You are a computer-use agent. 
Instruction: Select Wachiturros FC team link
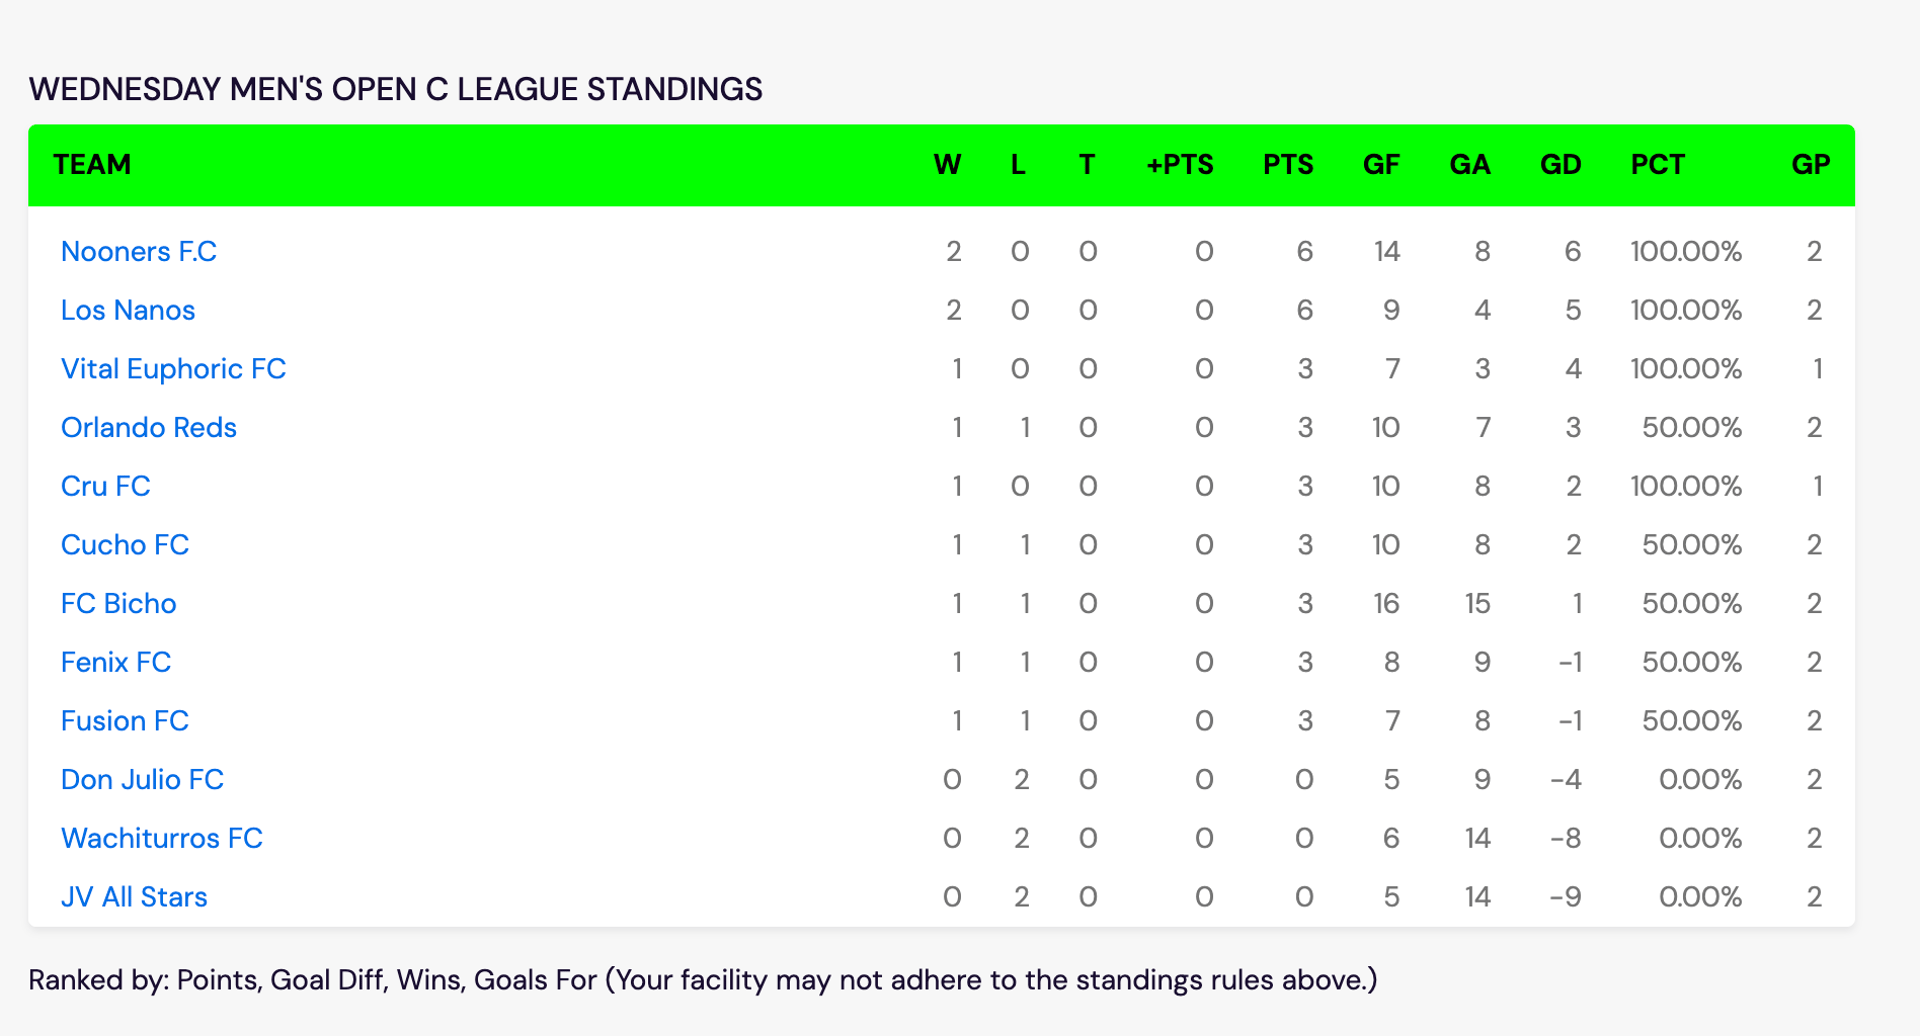[162, 838]
